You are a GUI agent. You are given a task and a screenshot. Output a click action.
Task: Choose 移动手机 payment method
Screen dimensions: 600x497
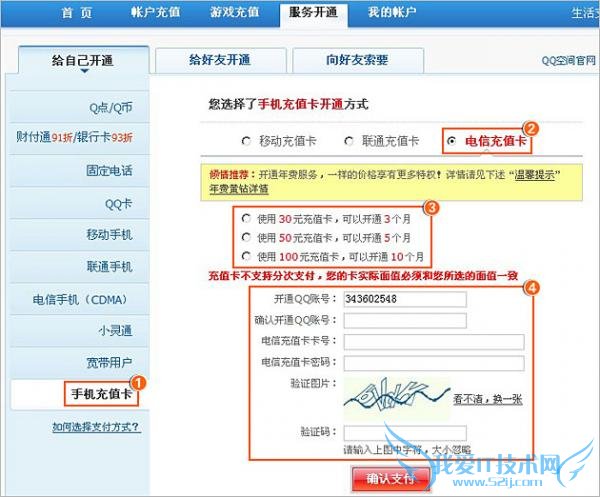click(78, 235)
